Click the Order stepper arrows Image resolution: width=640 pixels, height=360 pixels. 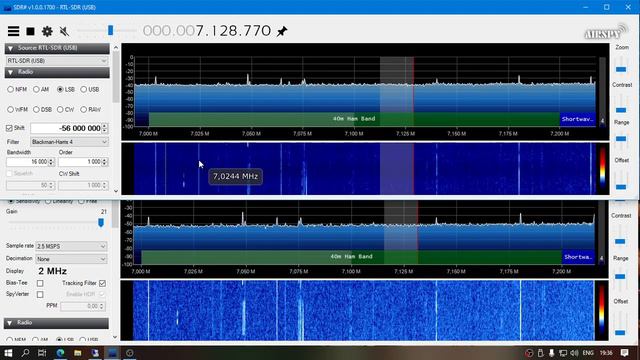(x=105, y=162)
